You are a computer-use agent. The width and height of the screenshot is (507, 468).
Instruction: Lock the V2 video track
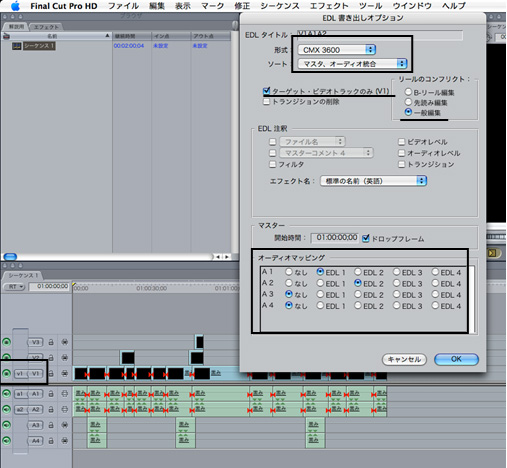point(51,358)
